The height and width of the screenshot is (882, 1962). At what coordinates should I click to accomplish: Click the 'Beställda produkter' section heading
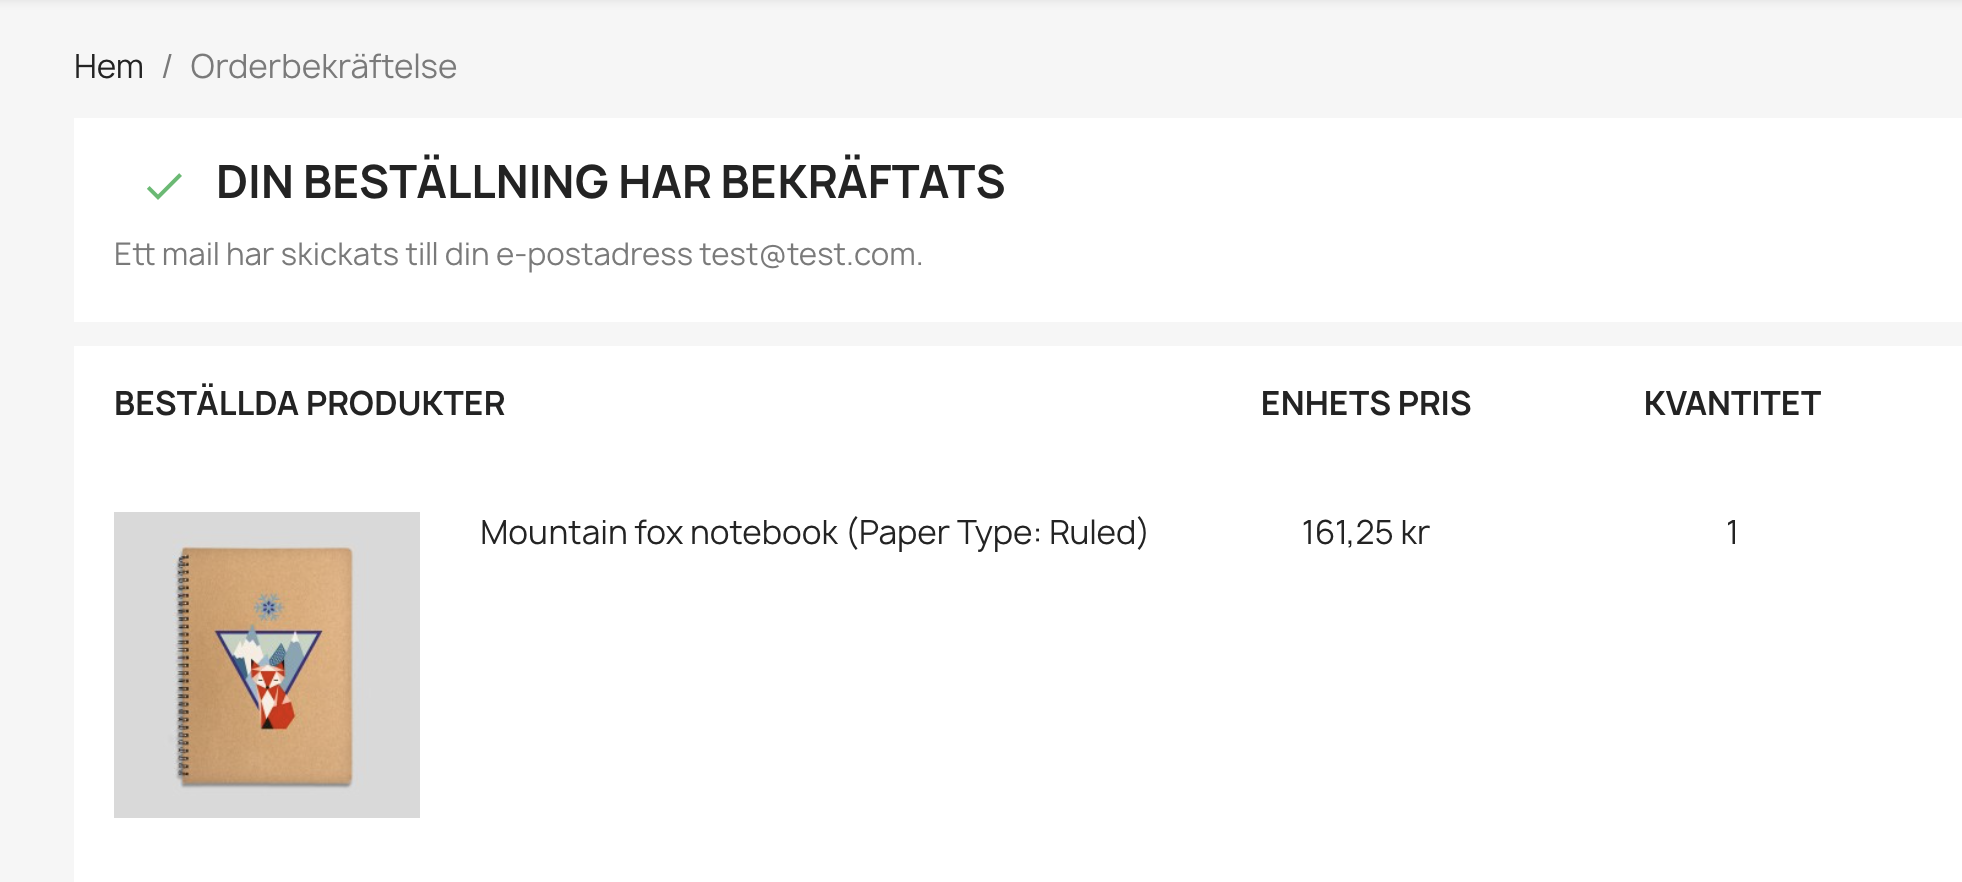click(x=309, y=404)
